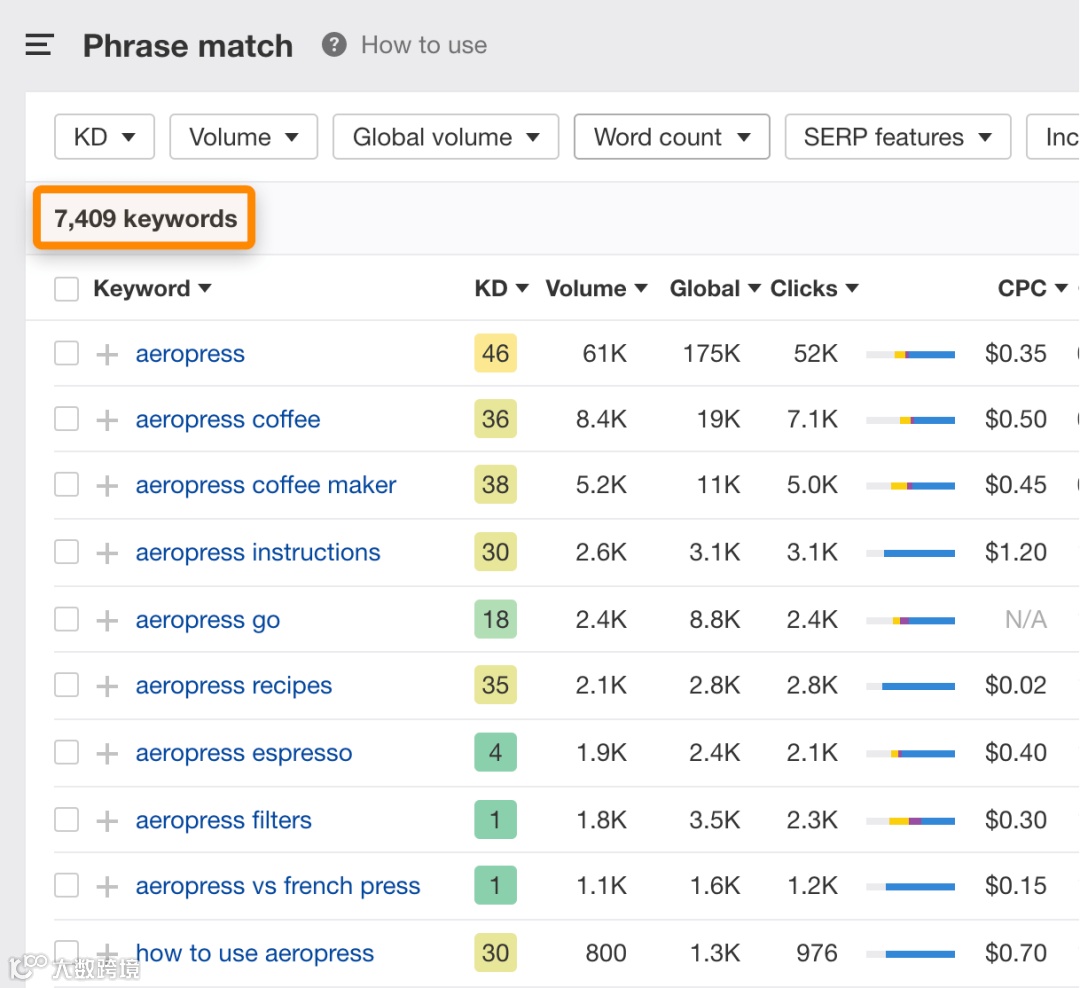The width and height of the screenshot is (1080, 988).
Task: Toggle the select-all Keyword checkbox
Action: pos(66,289)
